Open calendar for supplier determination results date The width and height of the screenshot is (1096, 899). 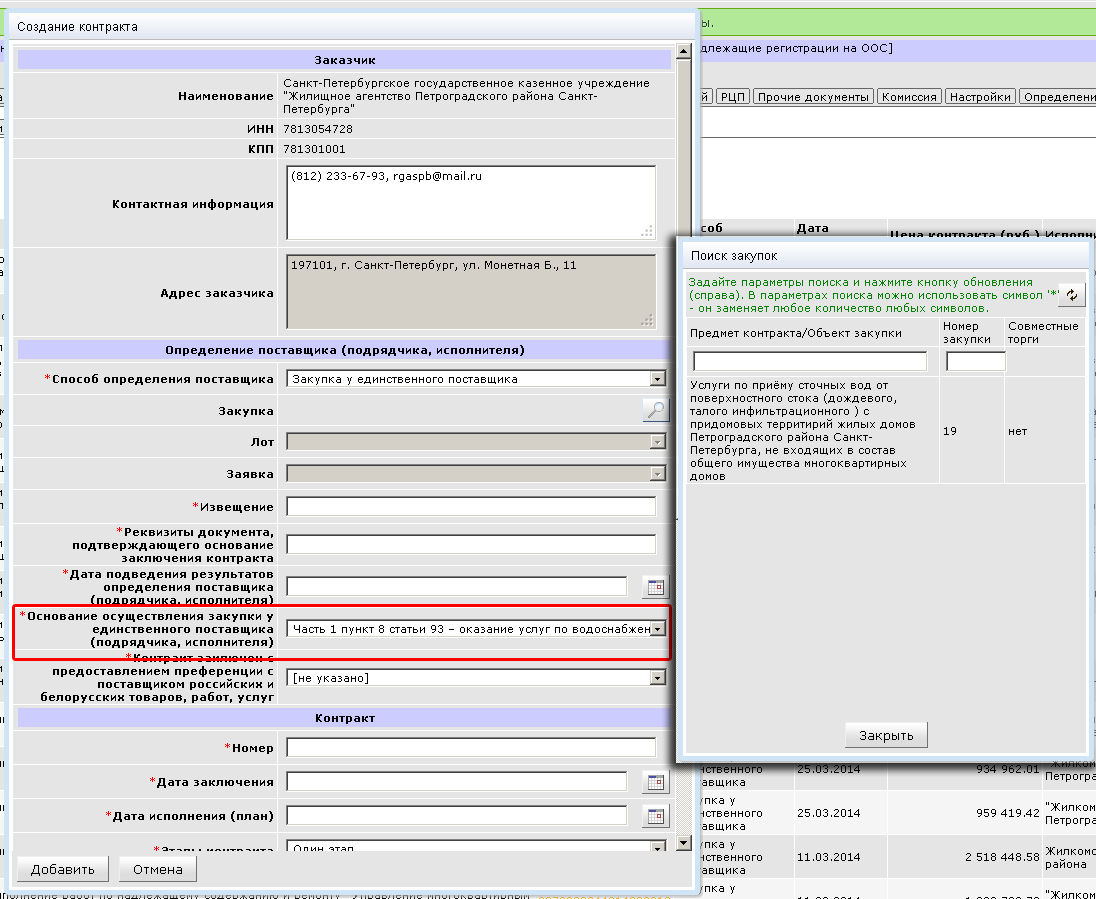(x=656, y=587)
